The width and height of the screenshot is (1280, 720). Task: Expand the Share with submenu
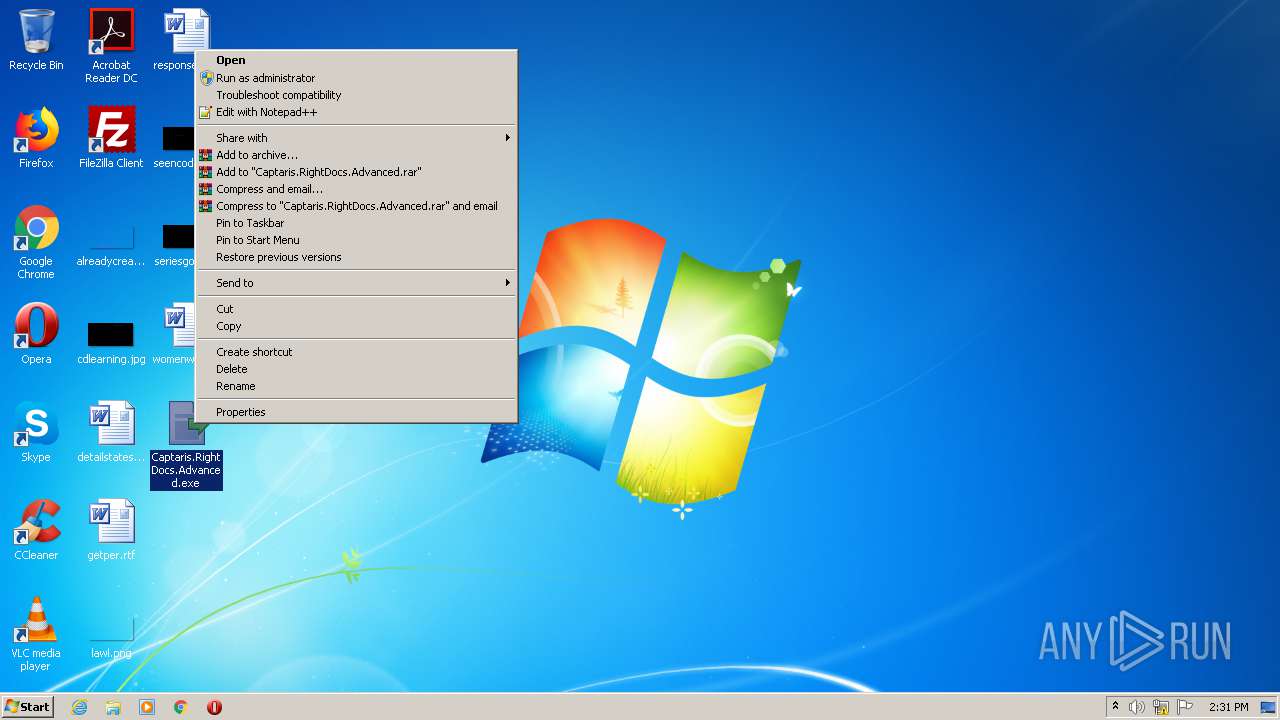(356, 138)
